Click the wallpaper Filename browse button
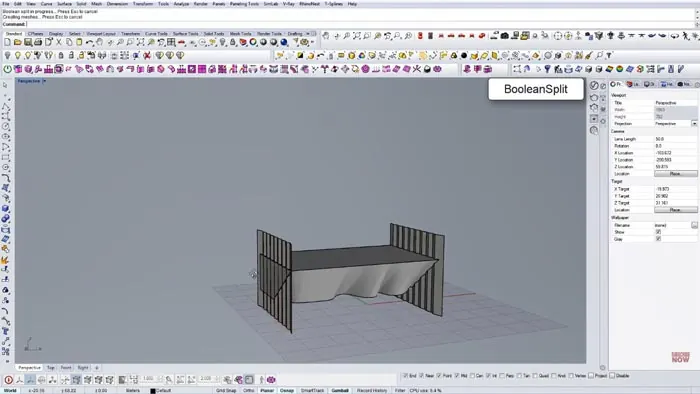This screenshot has width=700, height=394. [x=695, y=225]
